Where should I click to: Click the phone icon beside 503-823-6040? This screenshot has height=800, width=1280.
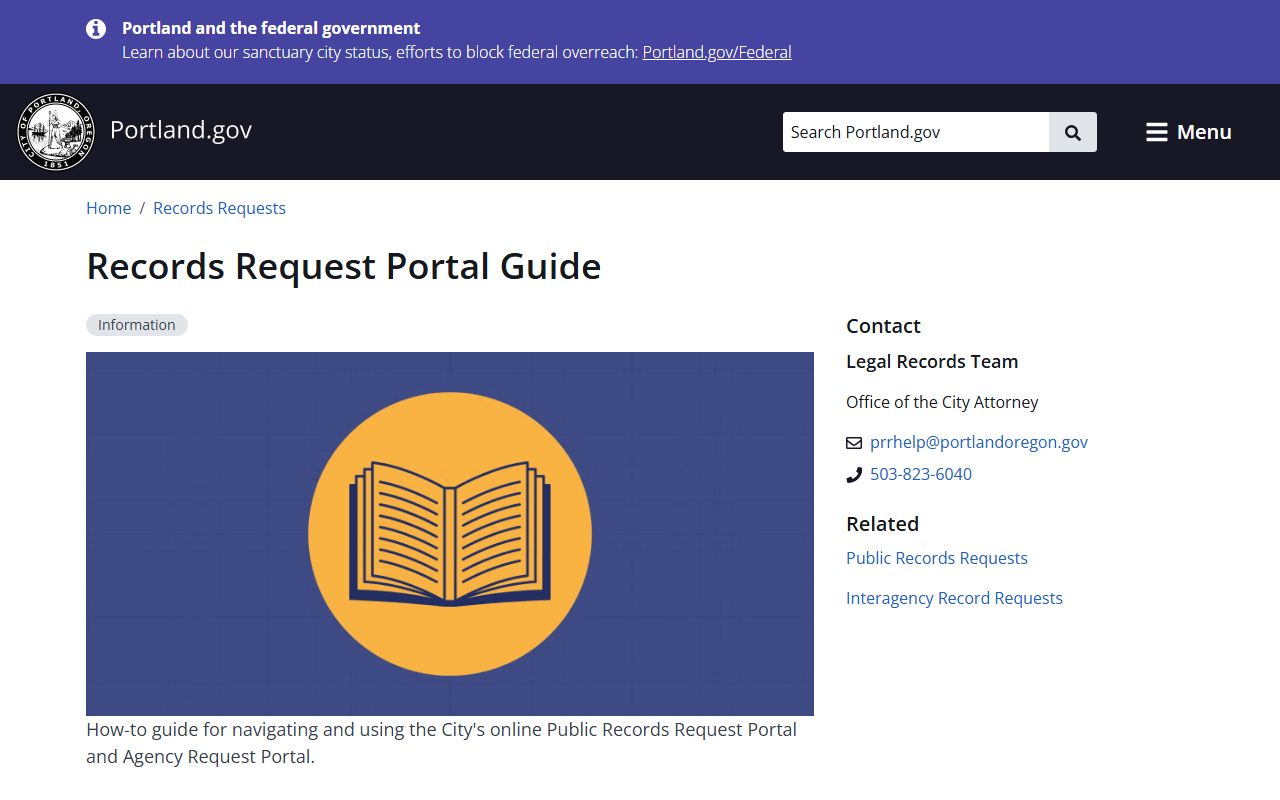coord(854,475)
